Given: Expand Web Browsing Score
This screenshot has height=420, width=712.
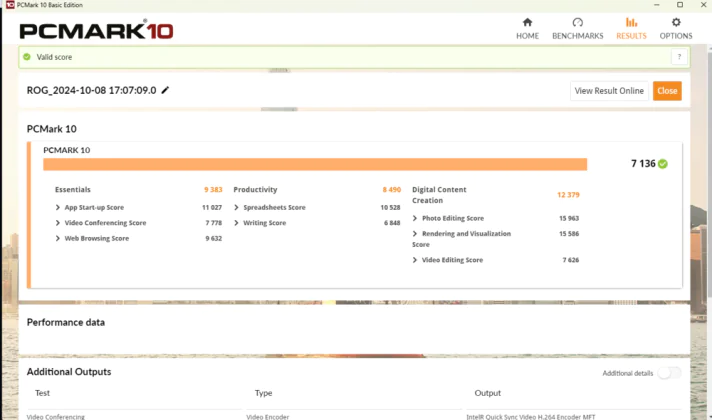Looking at the screenshot, I should (58, 238).
